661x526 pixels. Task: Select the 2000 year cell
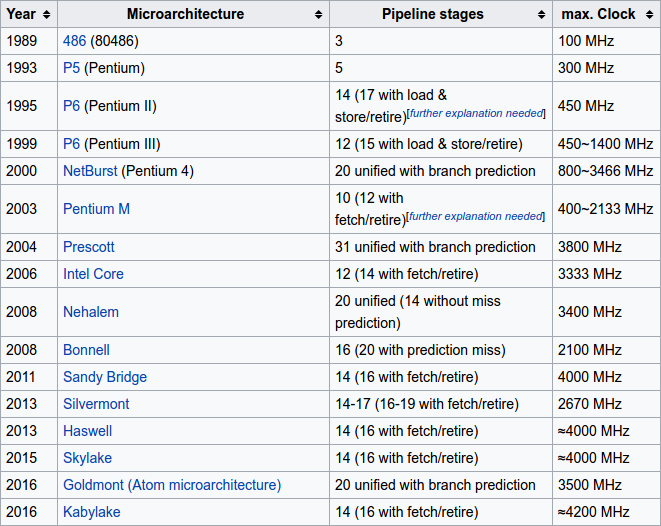click(x=29, y=171)
